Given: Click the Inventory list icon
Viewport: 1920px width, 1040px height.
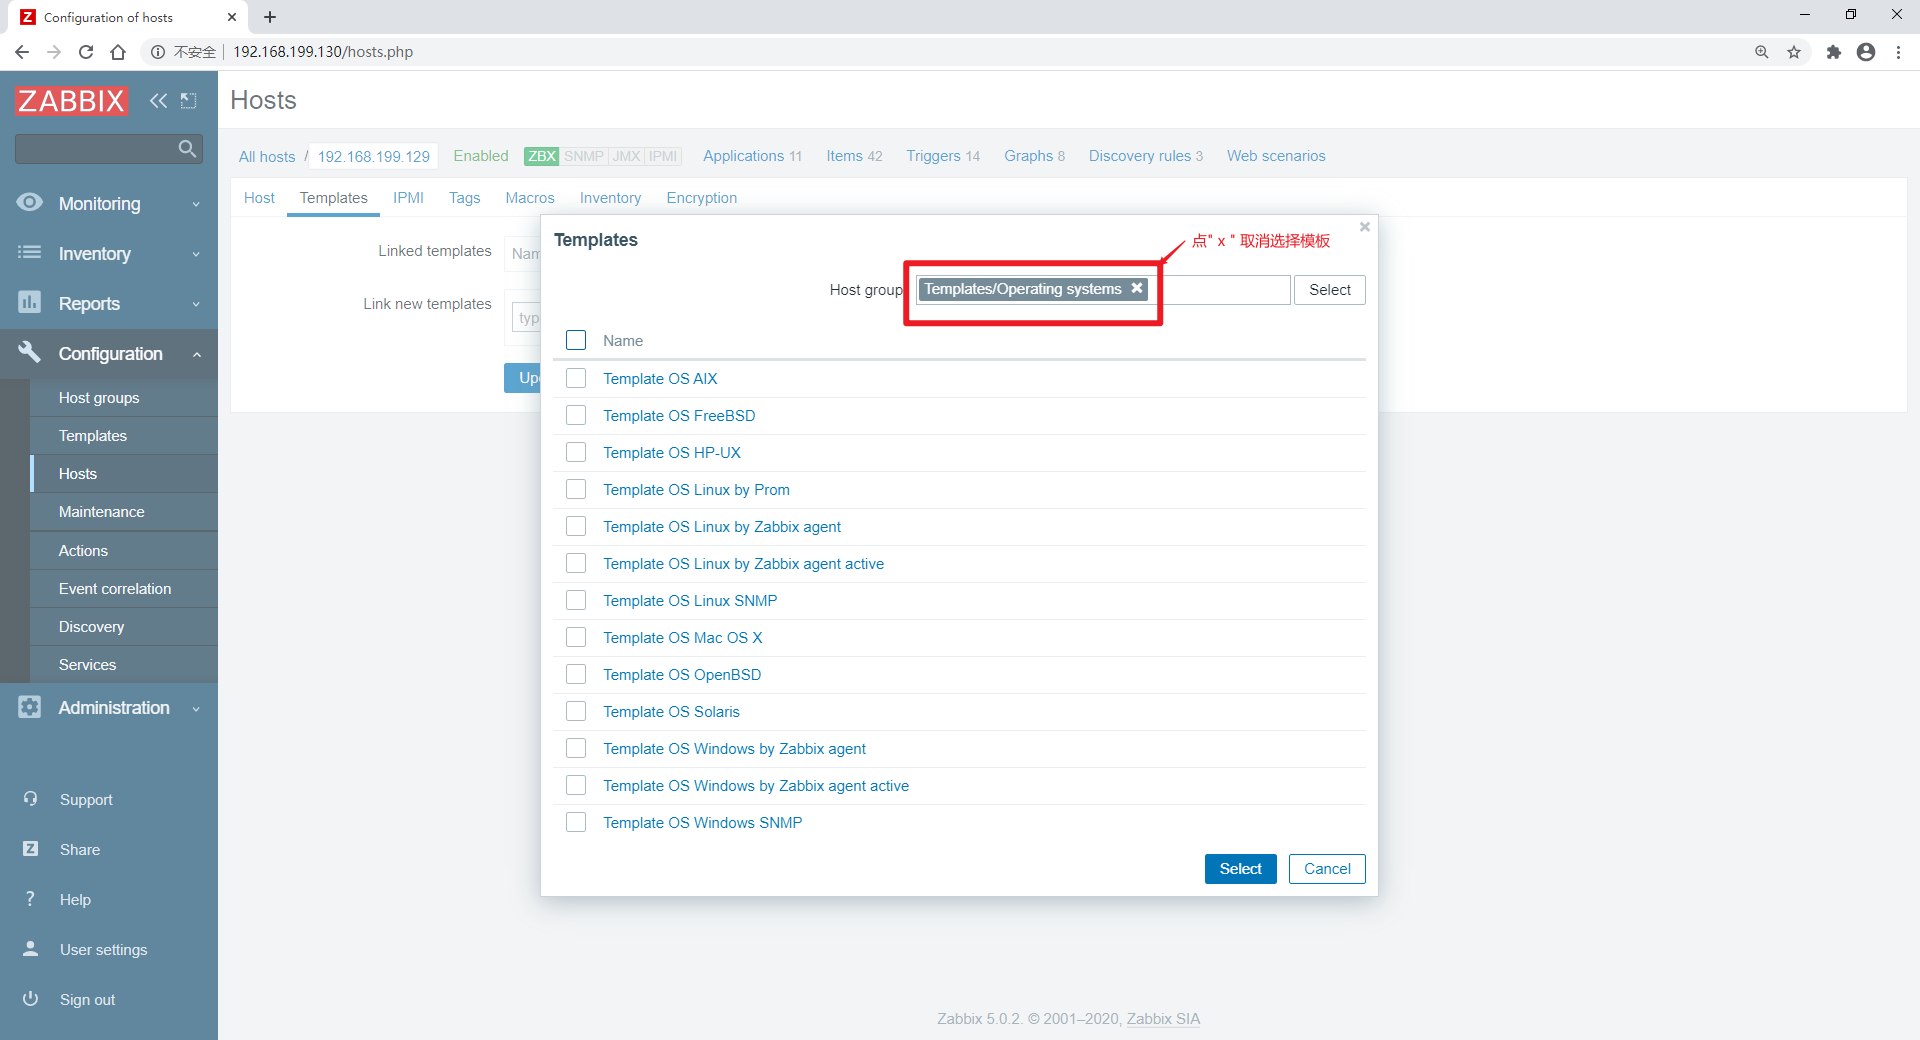Looking at the screenshot, I should tap(30, 252).
